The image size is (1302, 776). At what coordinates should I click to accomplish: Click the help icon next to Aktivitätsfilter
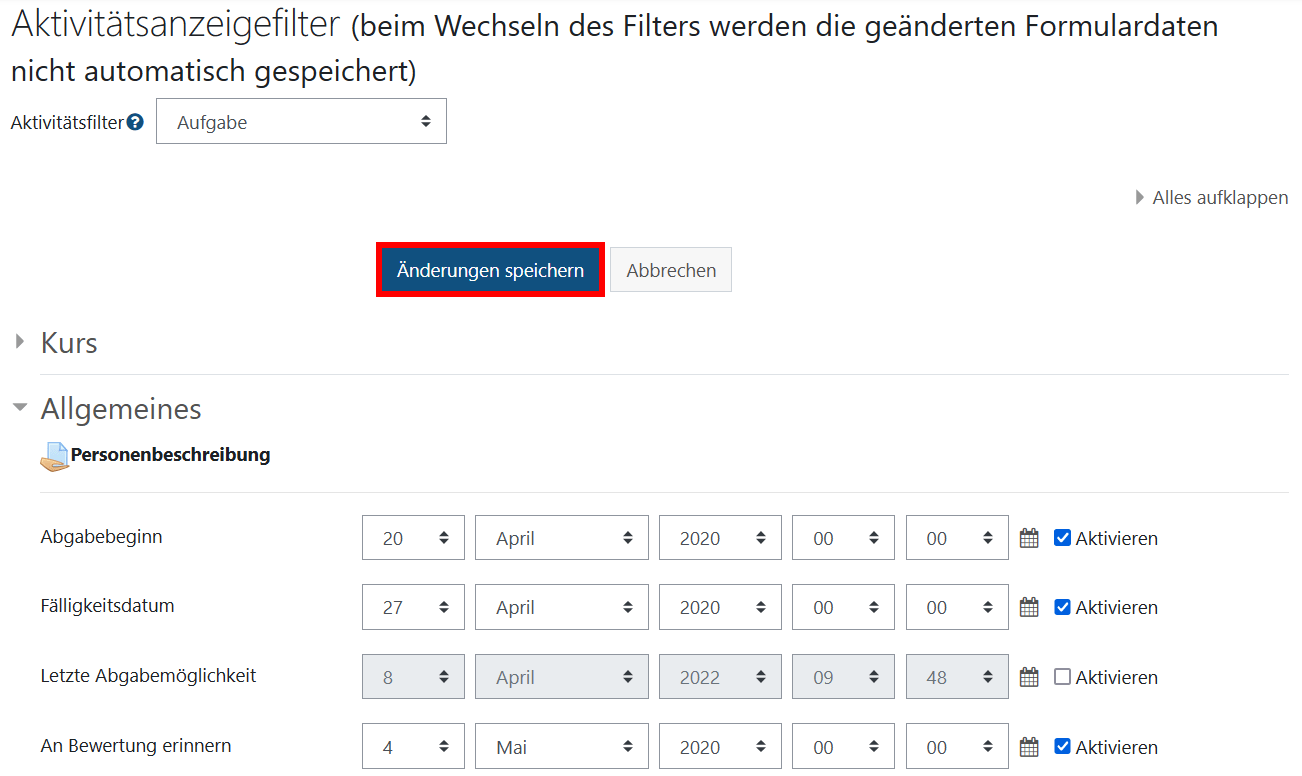136,121
